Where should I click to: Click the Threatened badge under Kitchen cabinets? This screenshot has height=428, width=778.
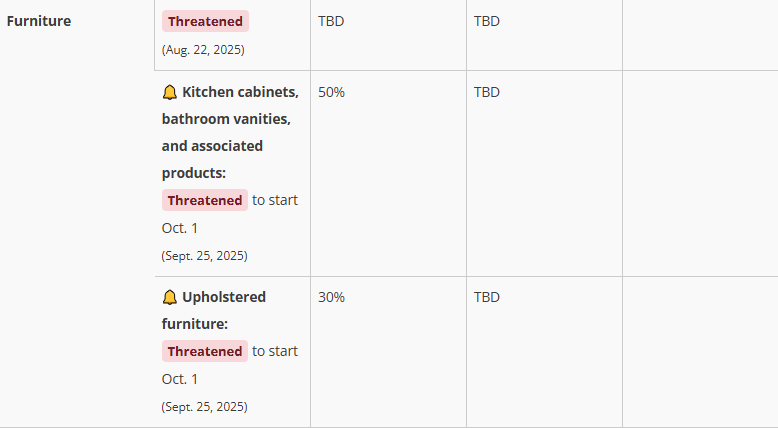pyautogui.click(x=205, y=200)
